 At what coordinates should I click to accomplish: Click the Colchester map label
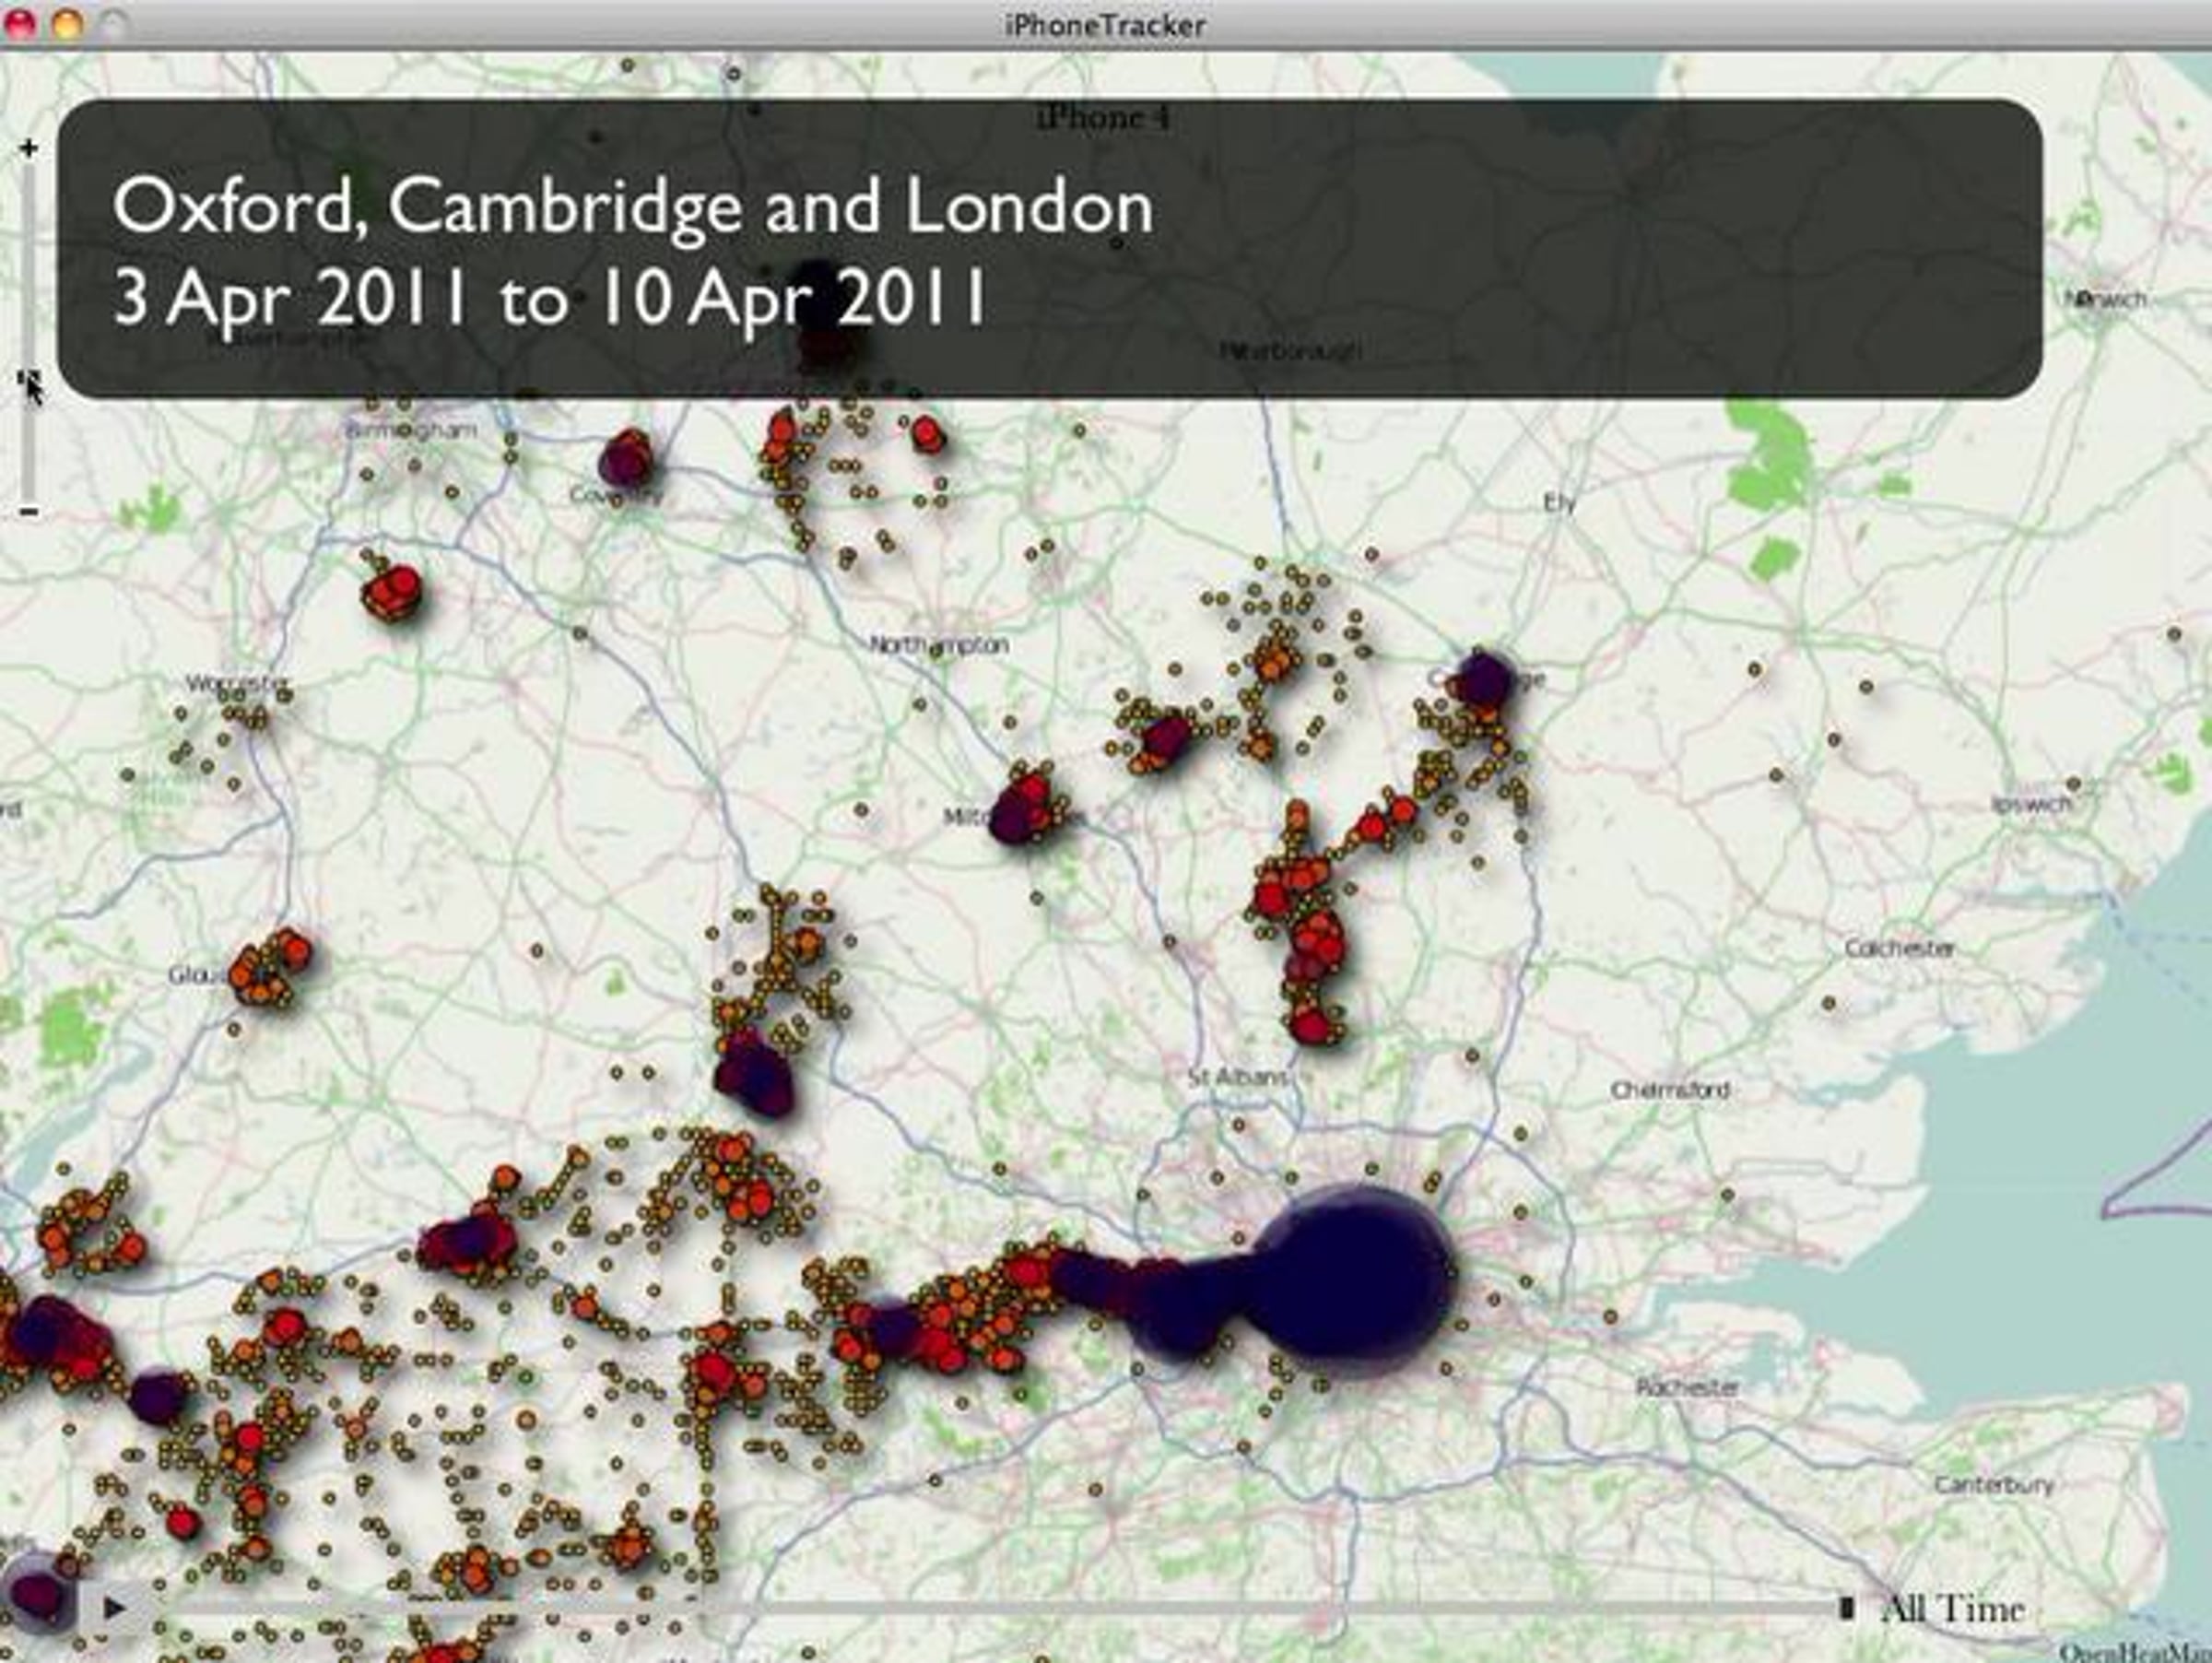click(1899, 948)
